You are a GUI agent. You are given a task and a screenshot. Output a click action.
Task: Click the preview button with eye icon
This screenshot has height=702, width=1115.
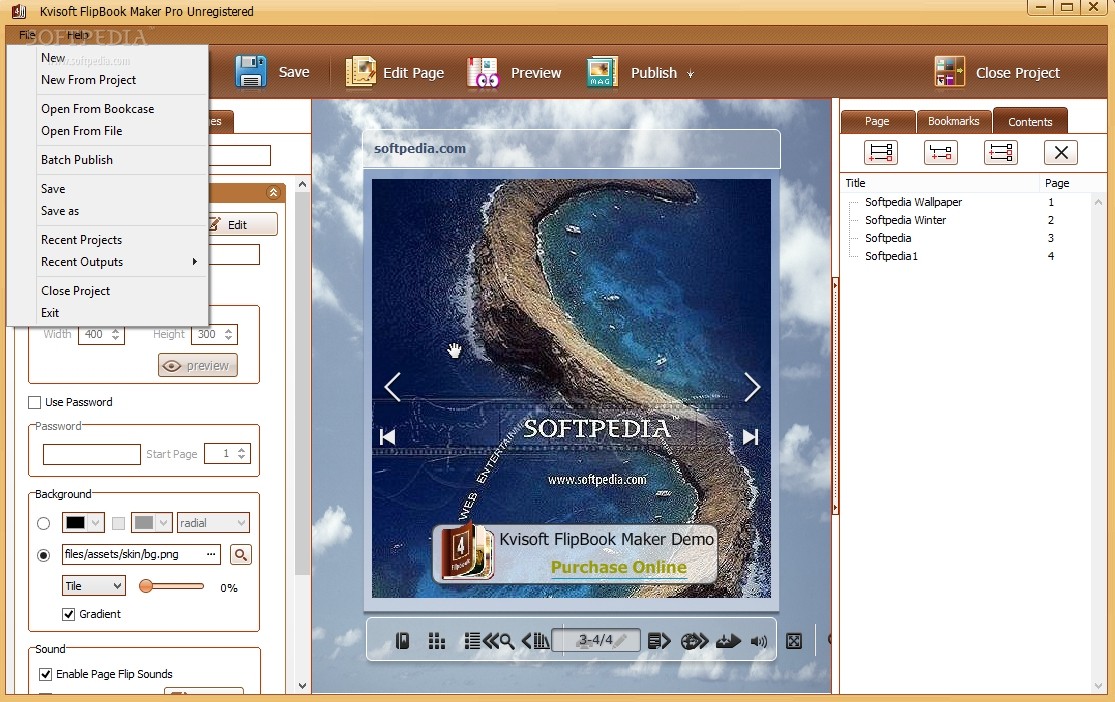tap(198, 366)
